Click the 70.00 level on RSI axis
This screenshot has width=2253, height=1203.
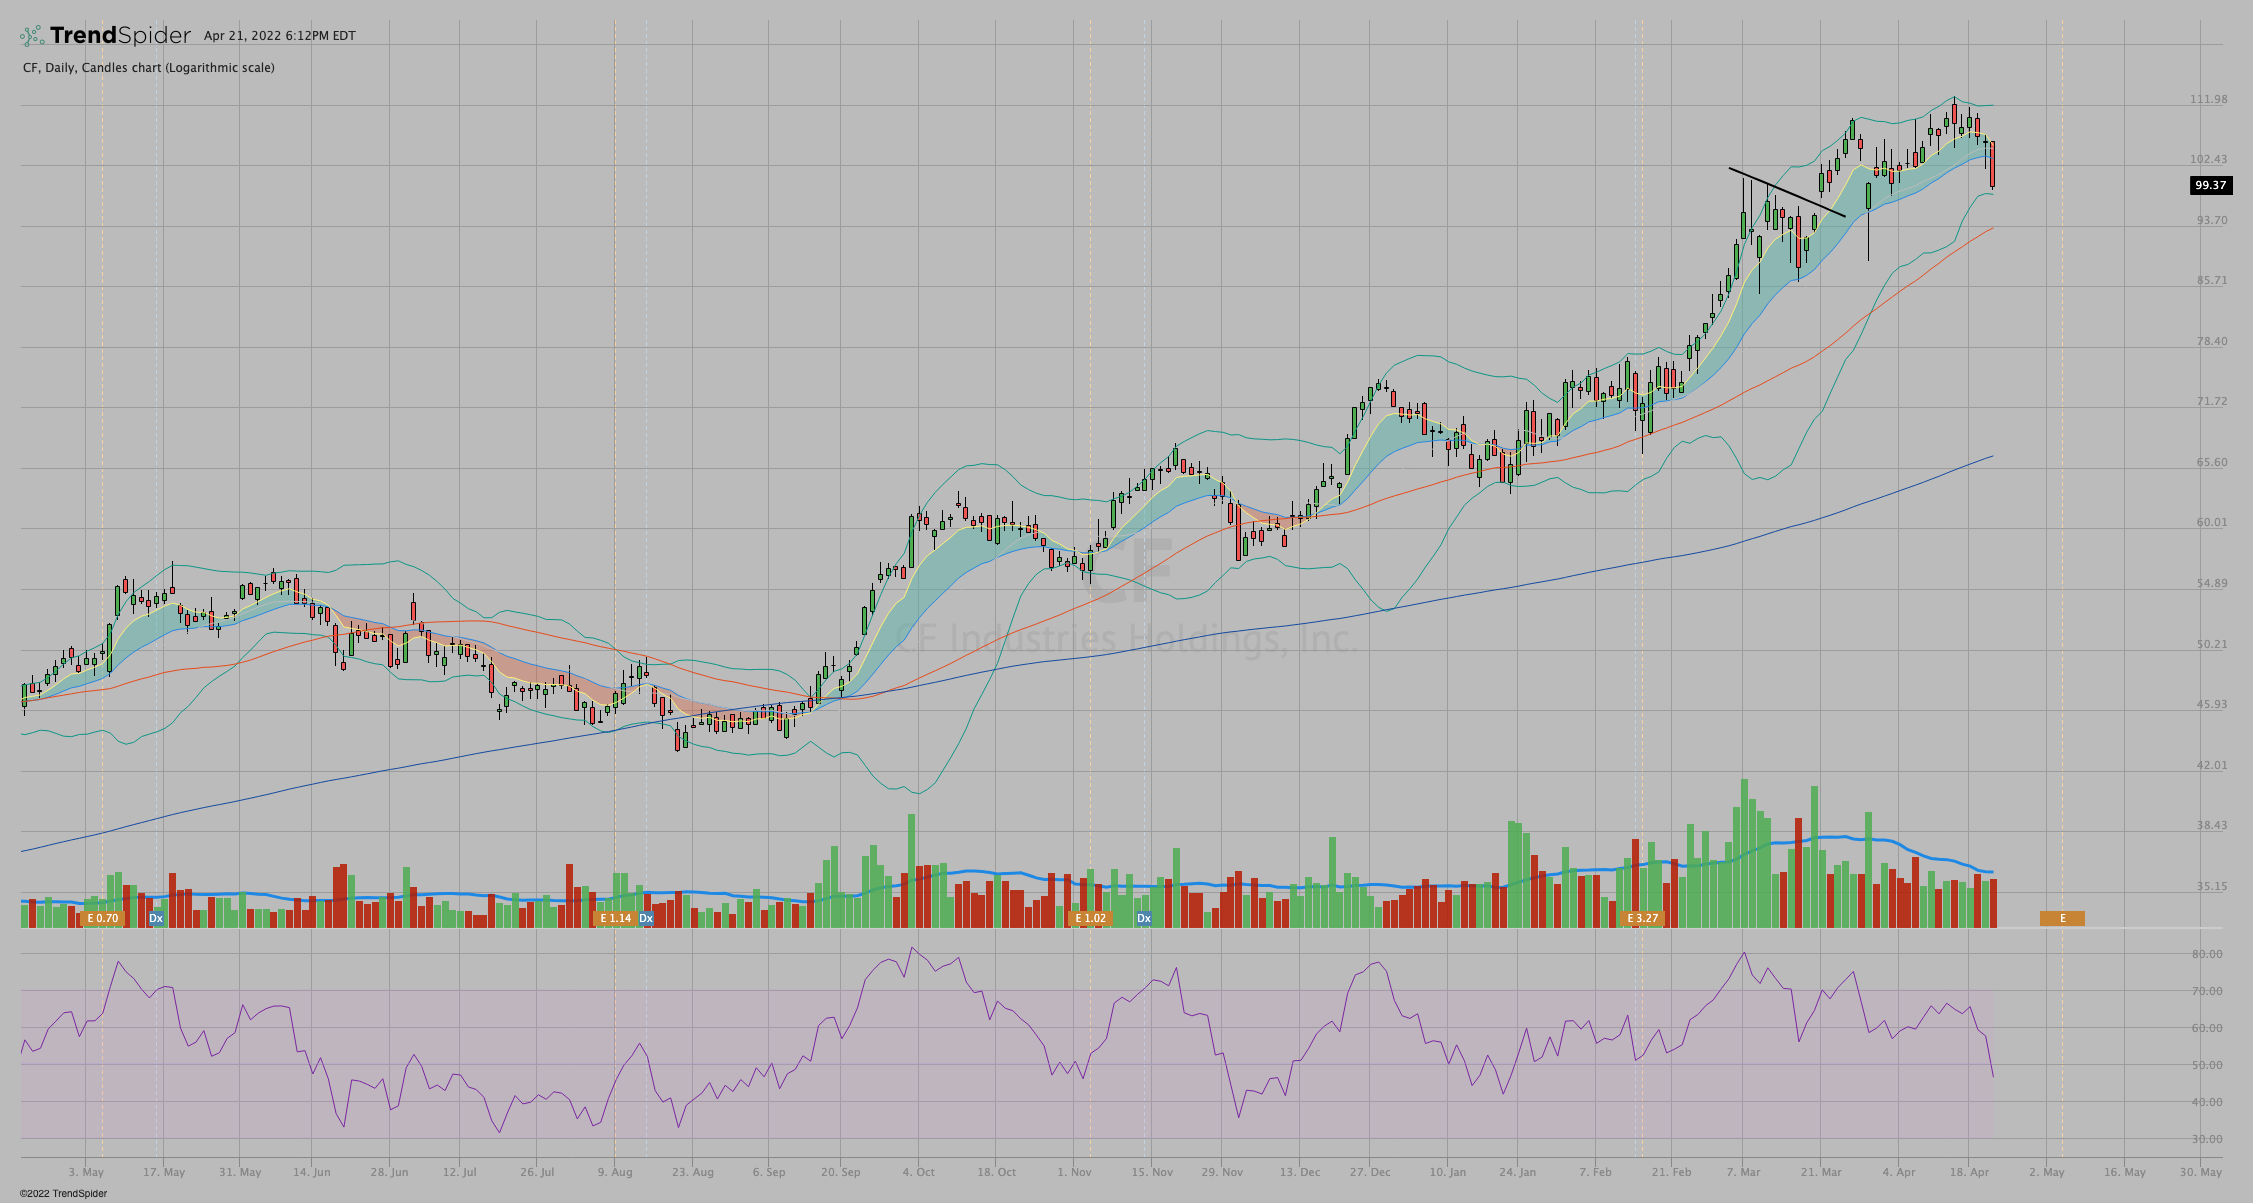[x=2207, y=991]
